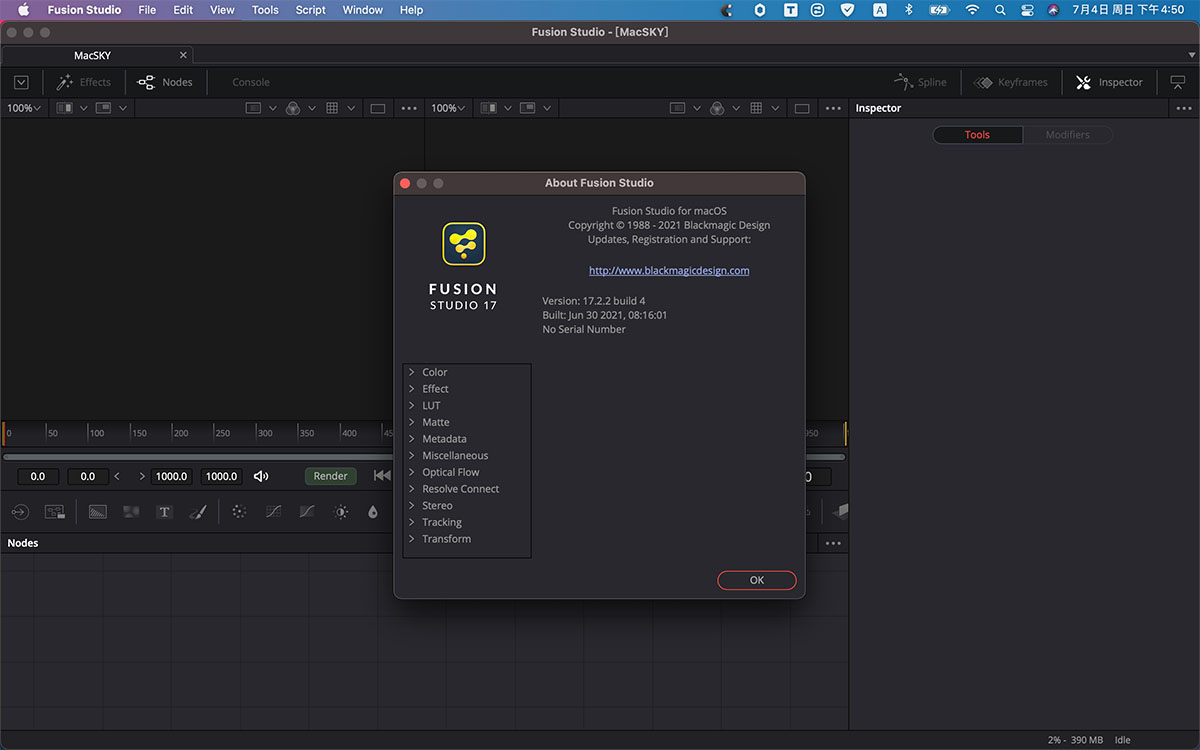The height and width of the screenshot is (750, 1200).
Task: Open the Nodes panel options menu
Action: point(833,543)
